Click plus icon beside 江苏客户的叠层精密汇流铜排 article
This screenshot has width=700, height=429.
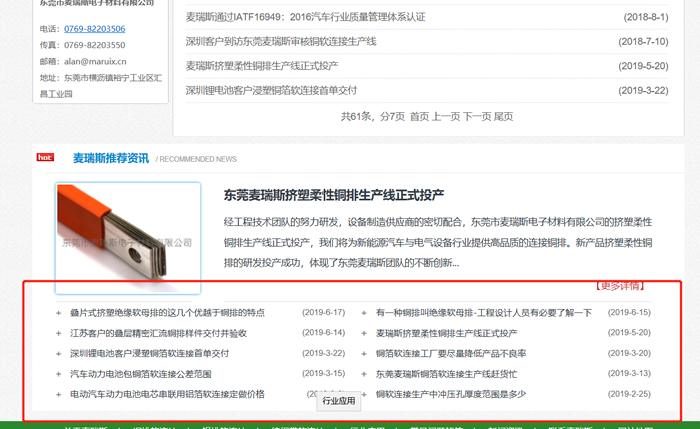tap(58, 333)
